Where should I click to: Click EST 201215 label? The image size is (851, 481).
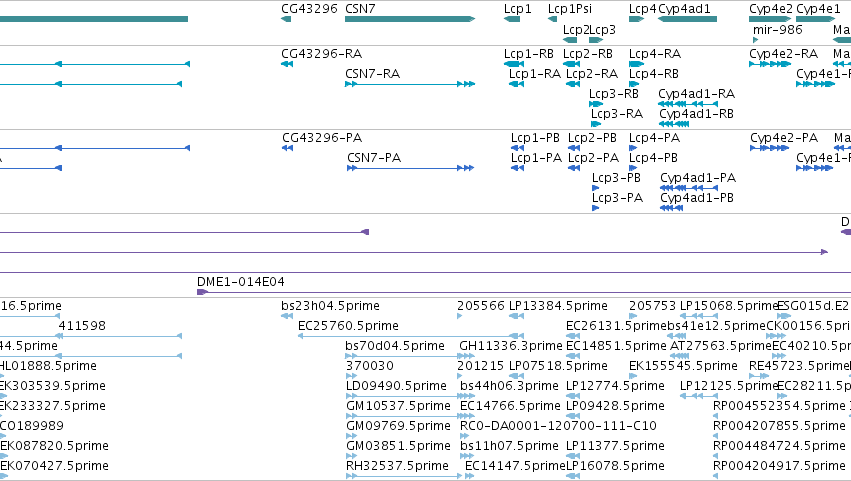481,366
